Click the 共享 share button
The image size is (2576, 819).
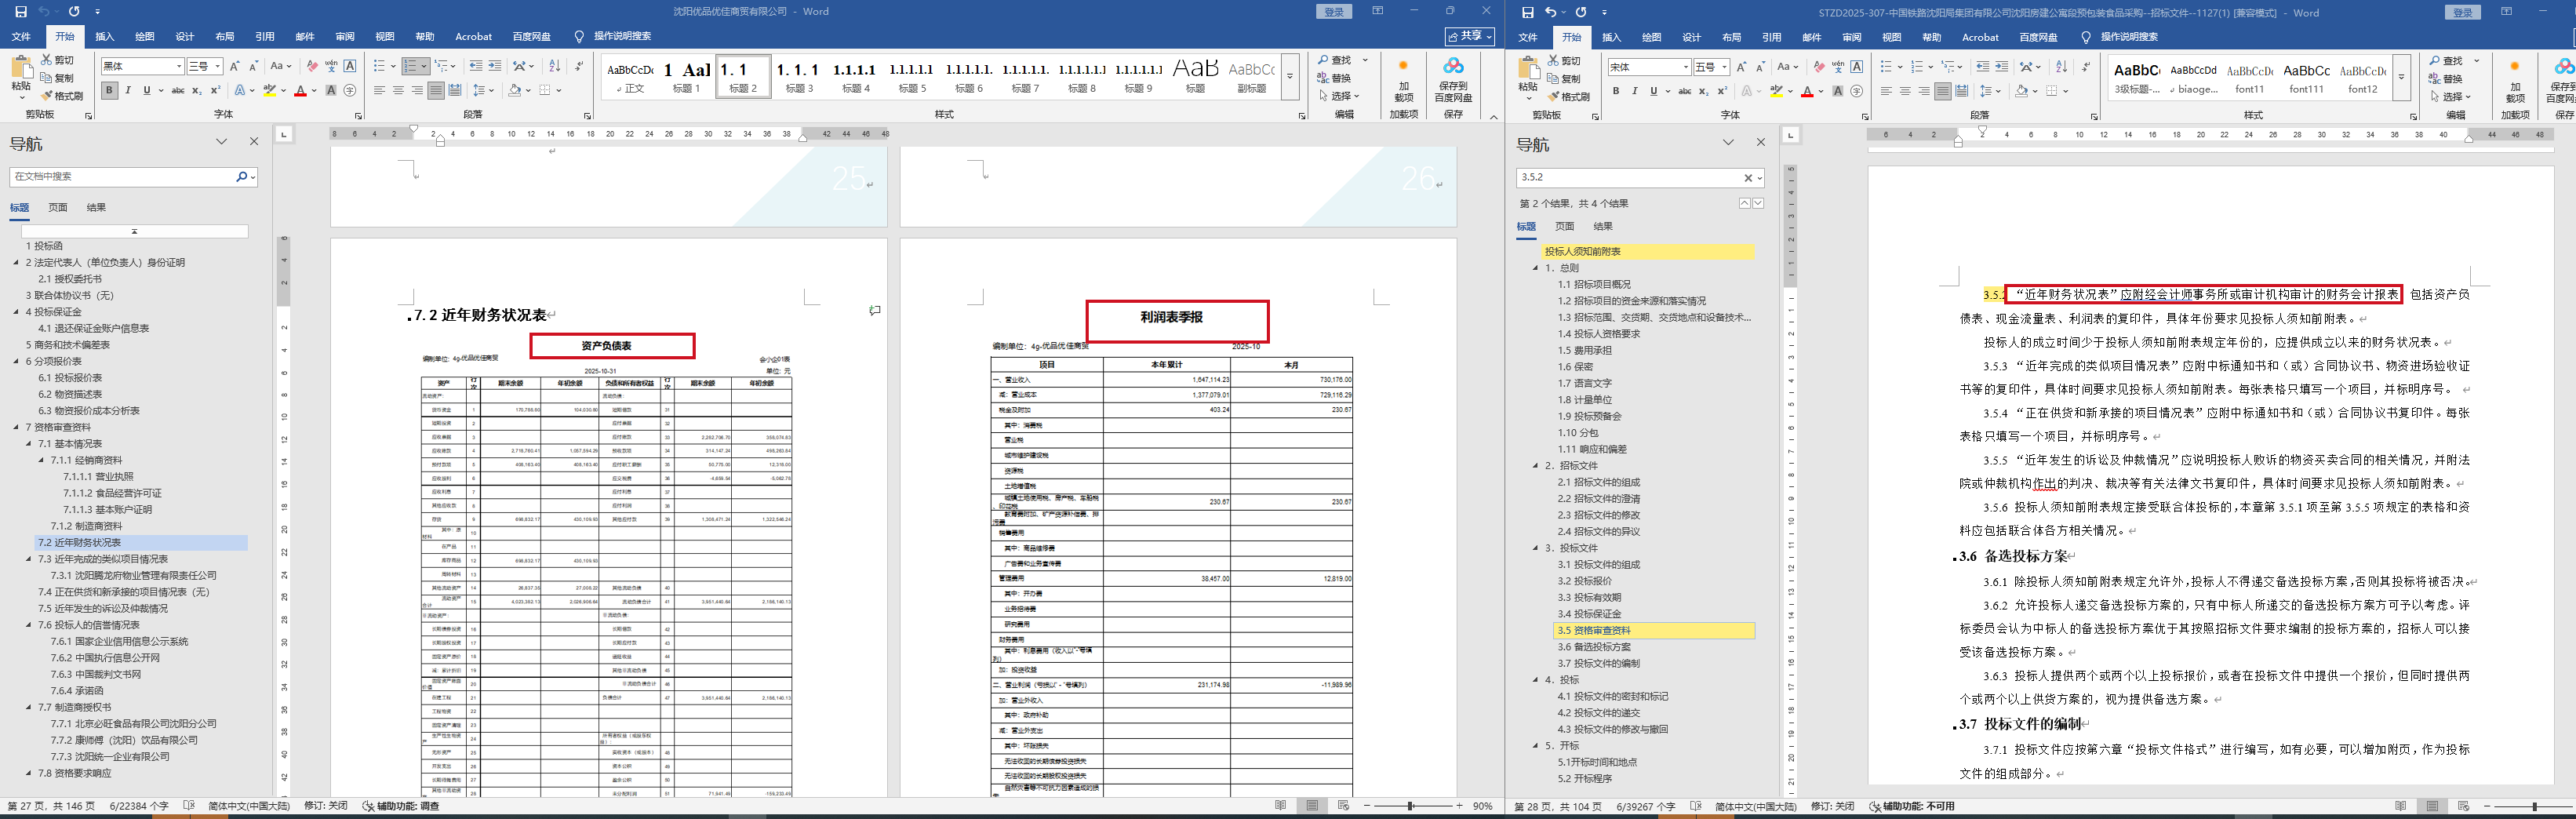[x=1469, y=36]
